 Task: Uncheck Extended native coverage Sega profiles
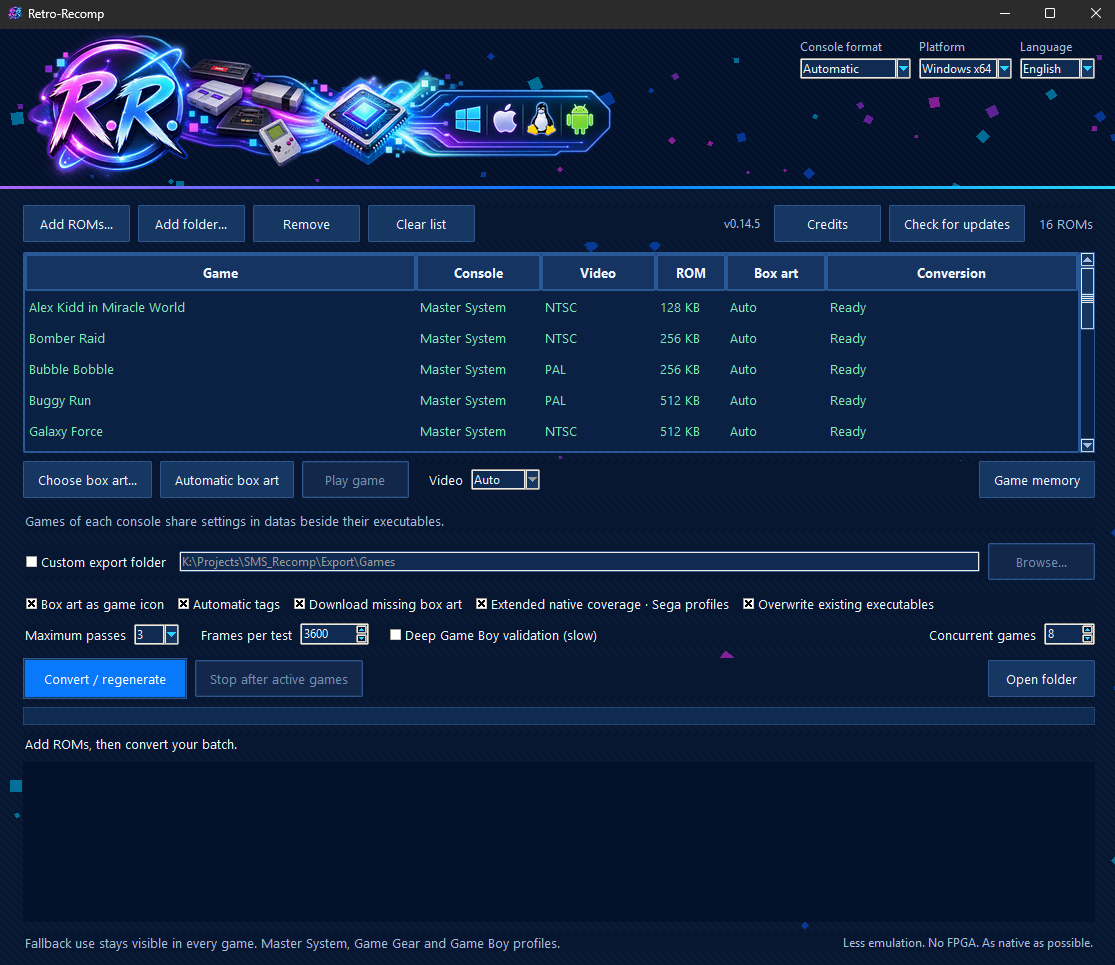(481, 604)
